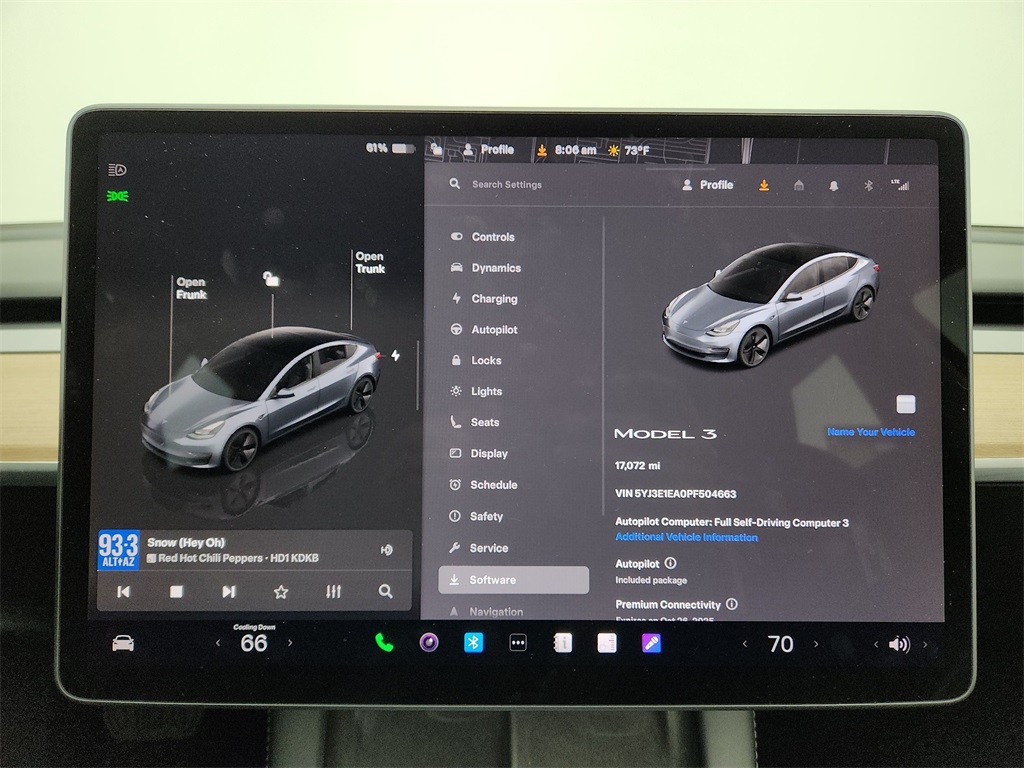Viewport: 1024px width, 768px height.
Task: Open the Calendar app icon
Action: point(607,643)
